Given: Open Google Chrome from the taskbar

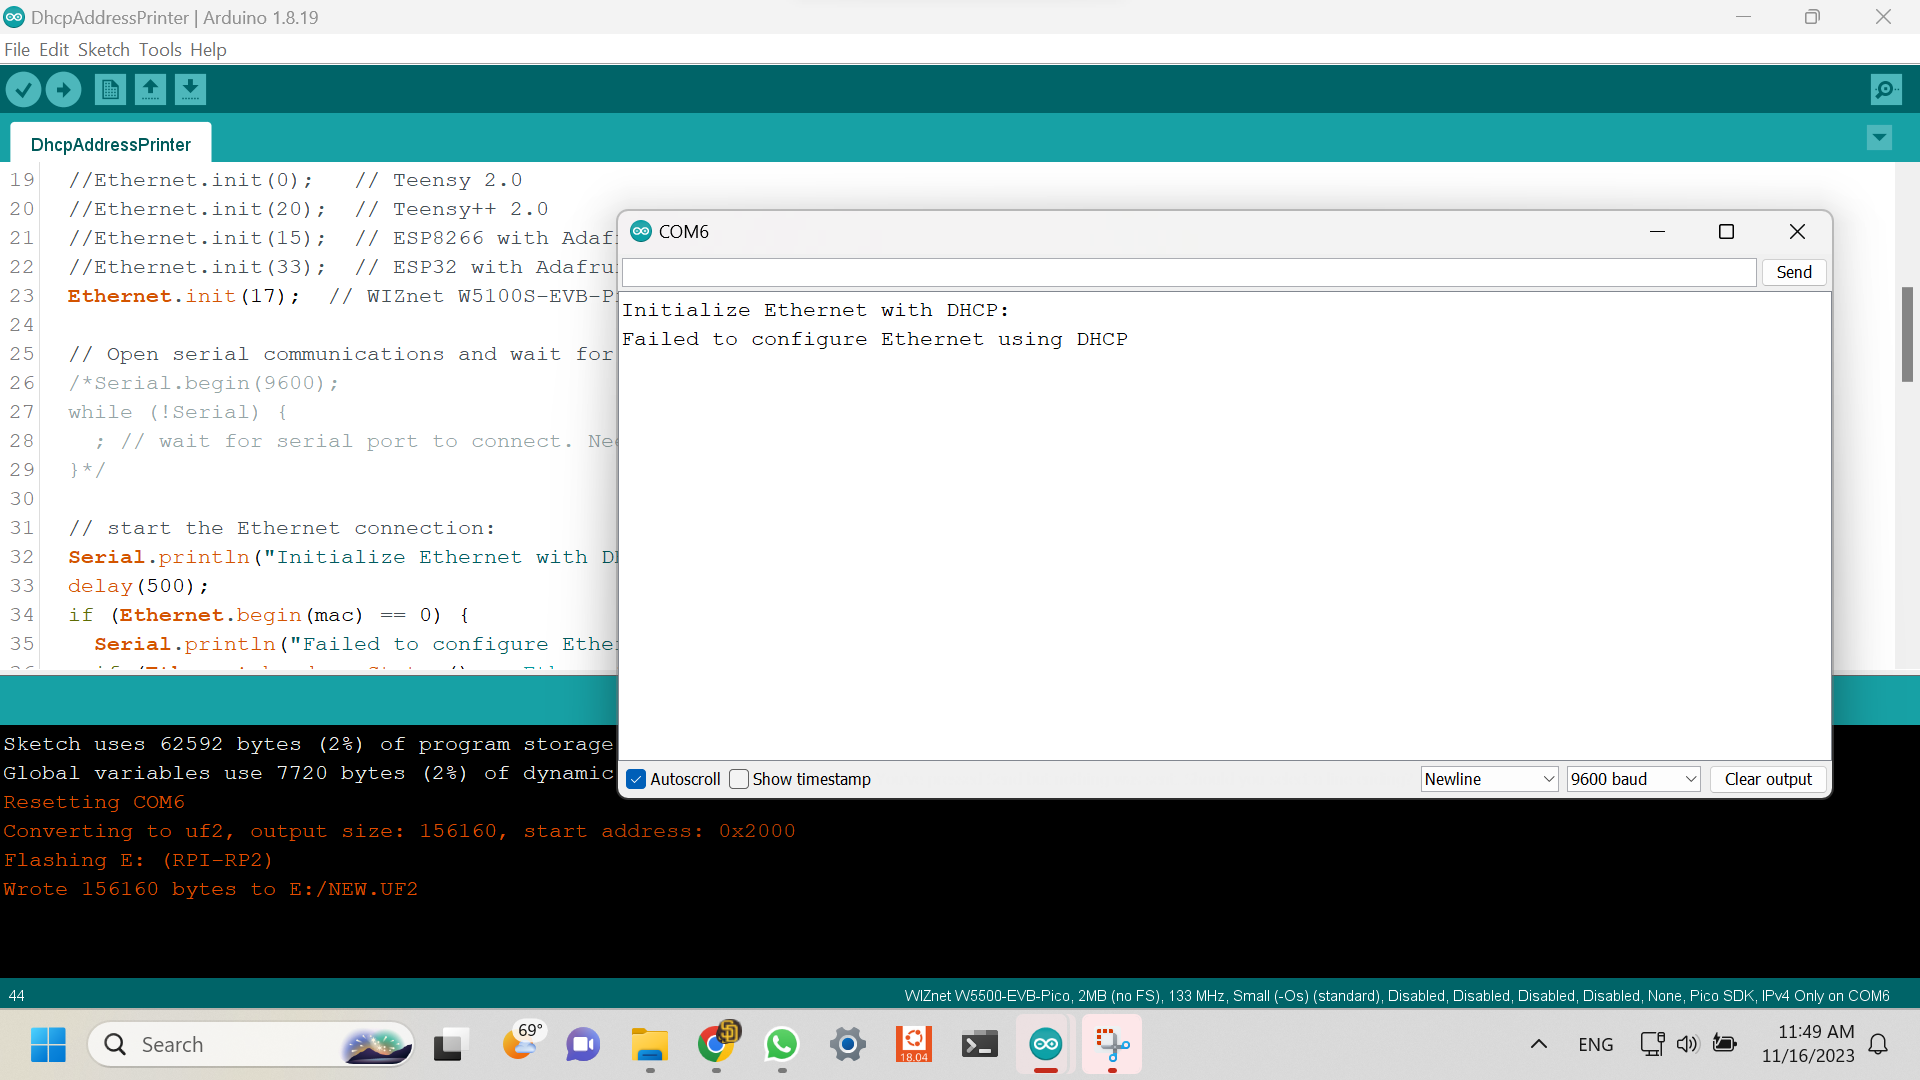Looking at the screenshot, I should pos(716,1044).
